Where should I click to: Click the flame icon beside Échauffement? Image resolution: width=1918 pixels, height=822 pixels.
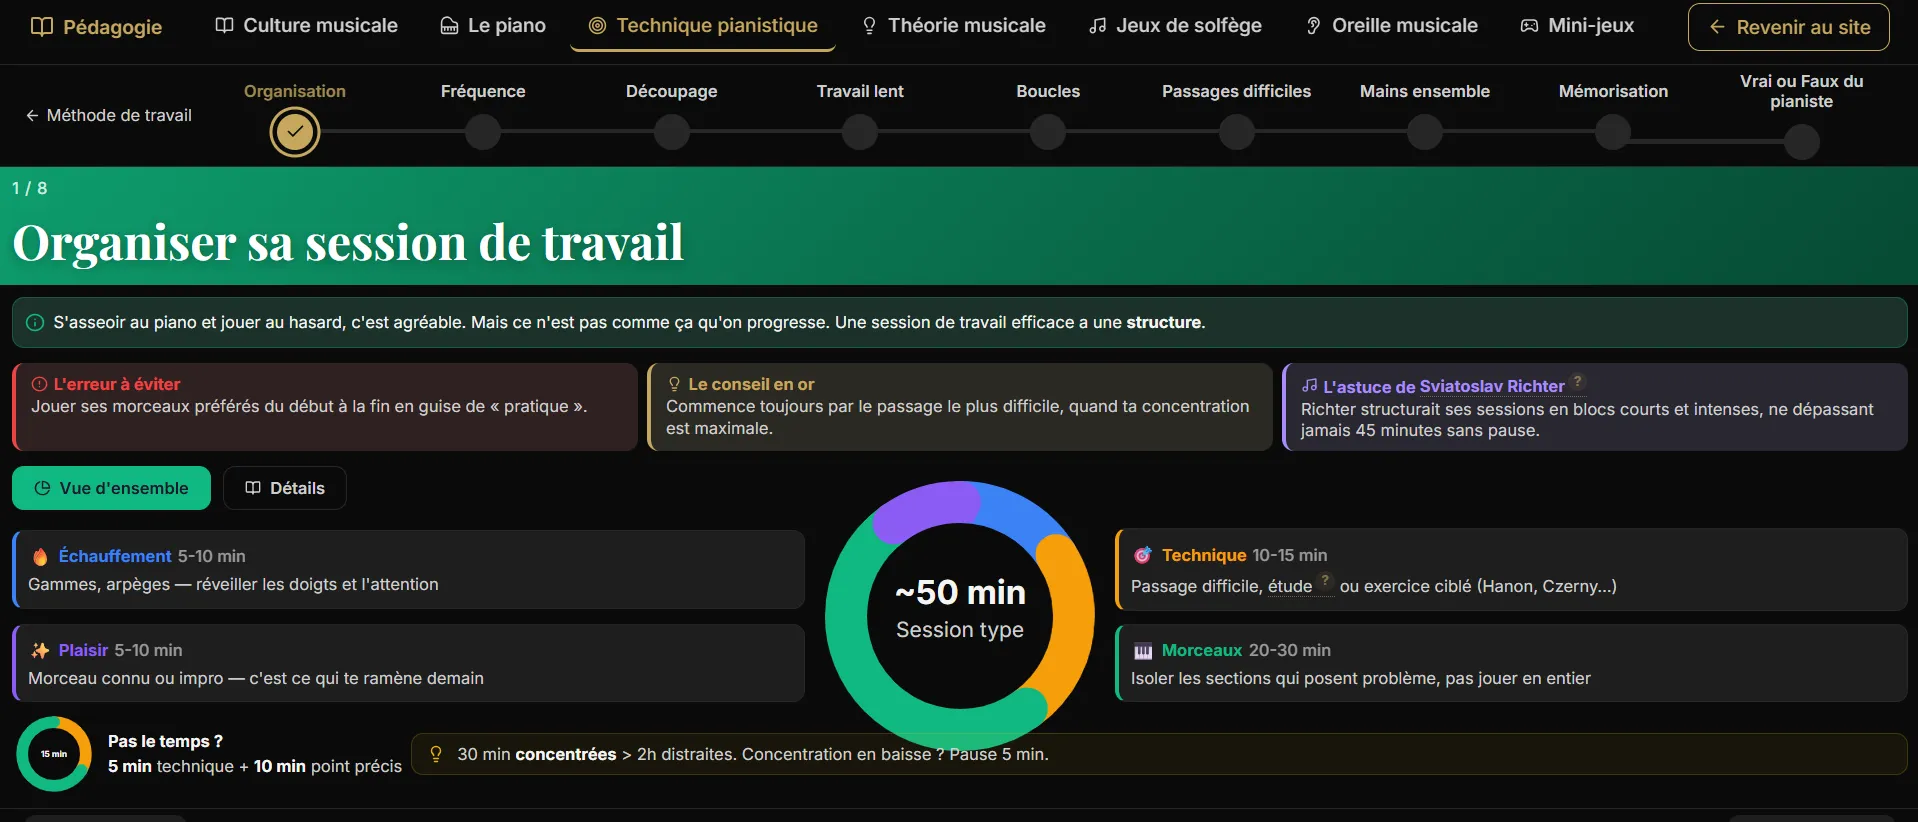tap(40, 557)
